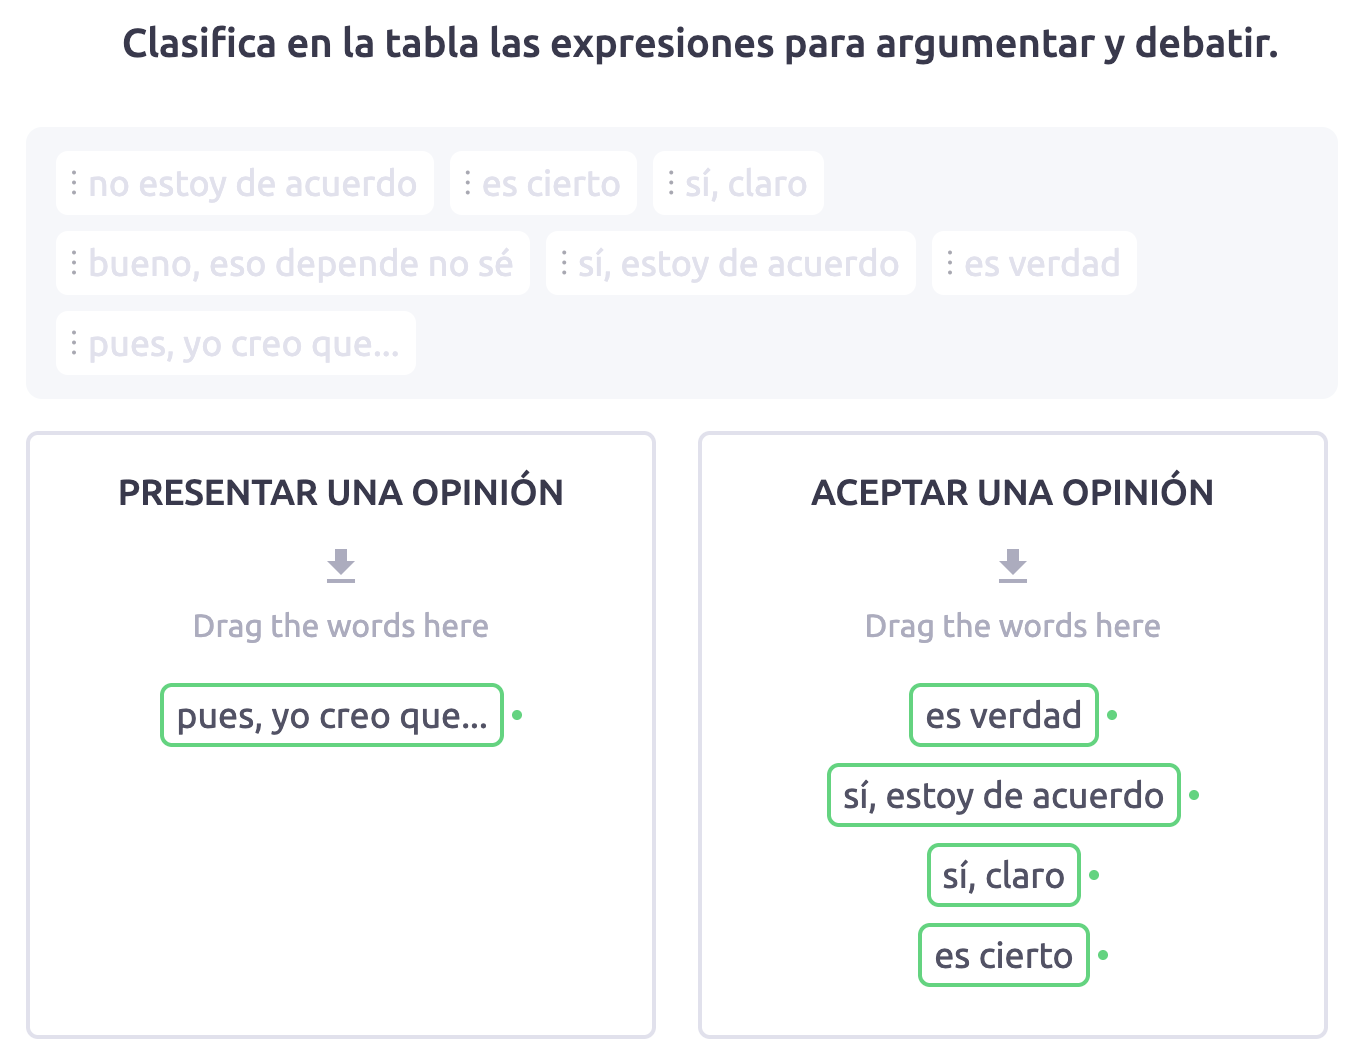
Task: Click the download arrow under PRESENTAR UNA OPINIÓN
Action: 341,565
